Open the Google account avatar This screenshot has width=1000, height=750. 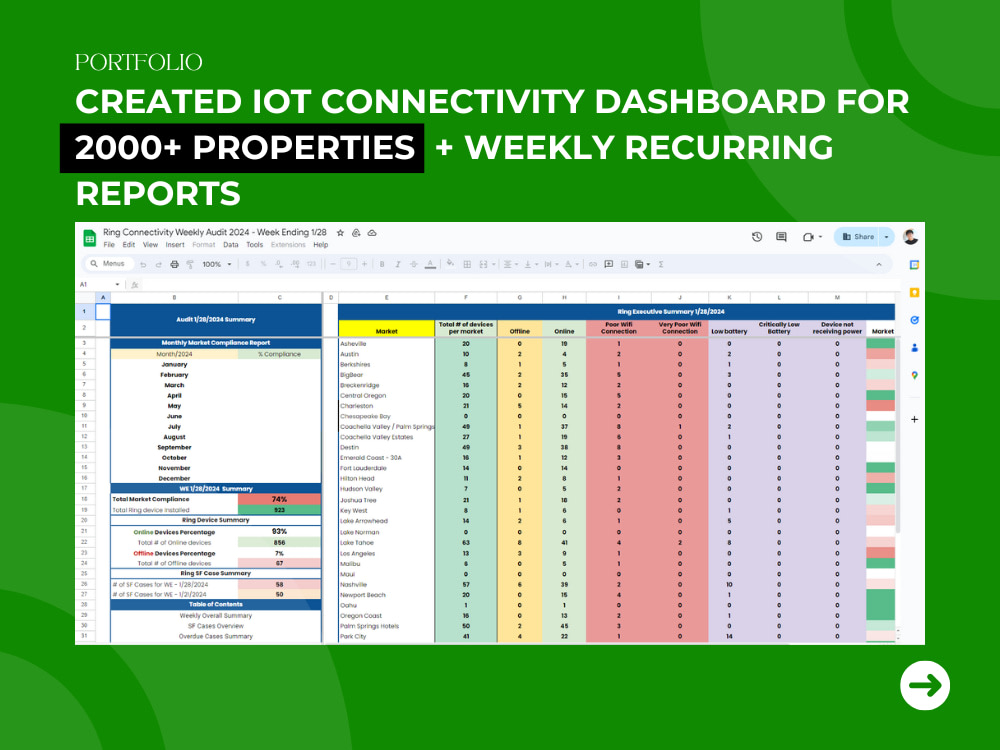pyautogui.click(x=911, y=237)
